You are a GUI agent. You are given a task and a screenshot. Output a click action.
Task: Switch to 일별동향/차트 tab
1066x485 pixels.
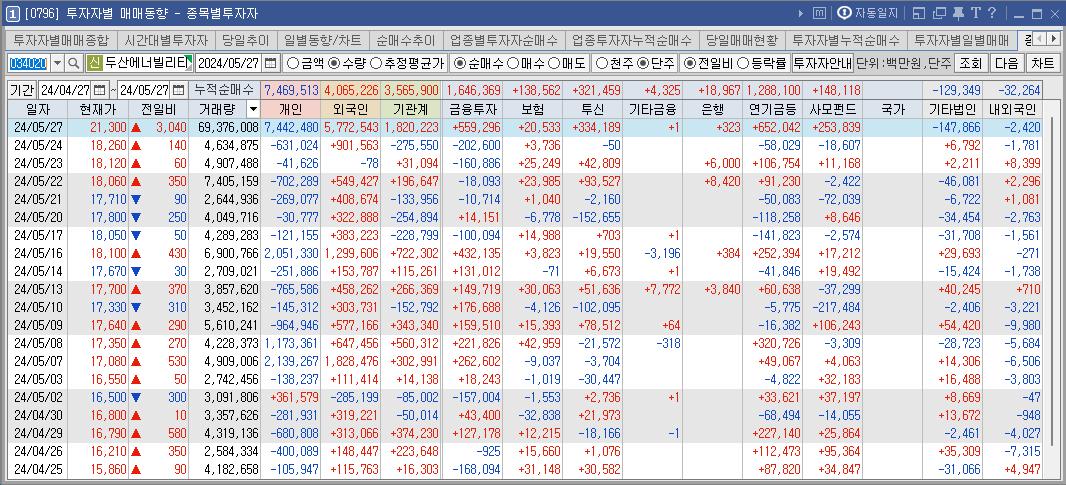coord(322,40)
